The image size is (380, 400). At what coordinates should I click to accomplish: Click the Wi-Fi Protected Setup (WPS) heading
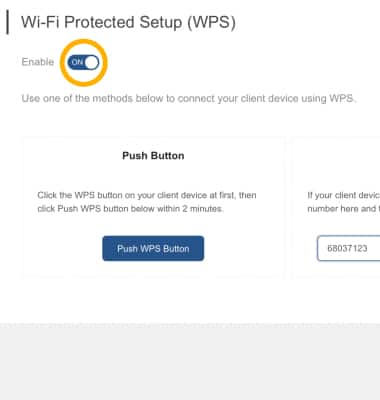tap(128, 22)
